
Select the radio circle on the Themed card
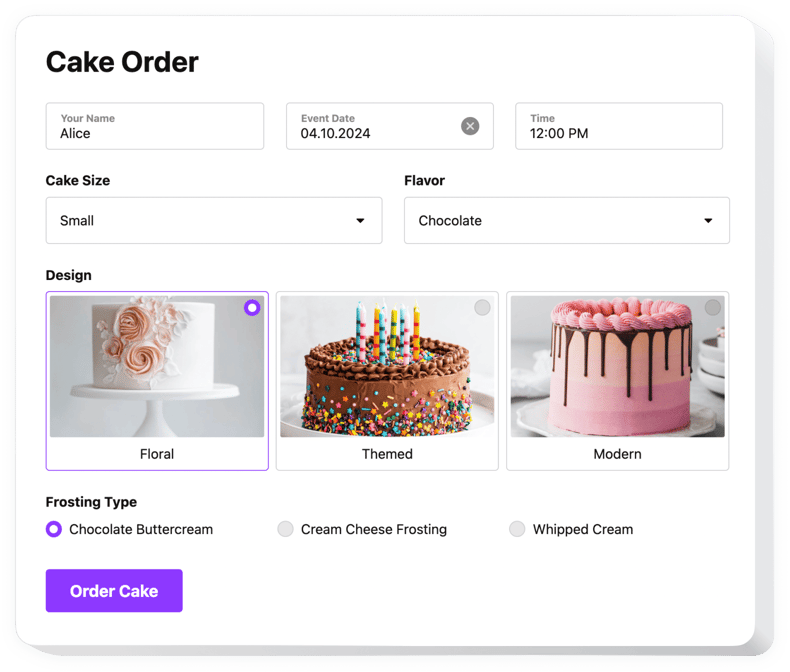pos(482,308)
